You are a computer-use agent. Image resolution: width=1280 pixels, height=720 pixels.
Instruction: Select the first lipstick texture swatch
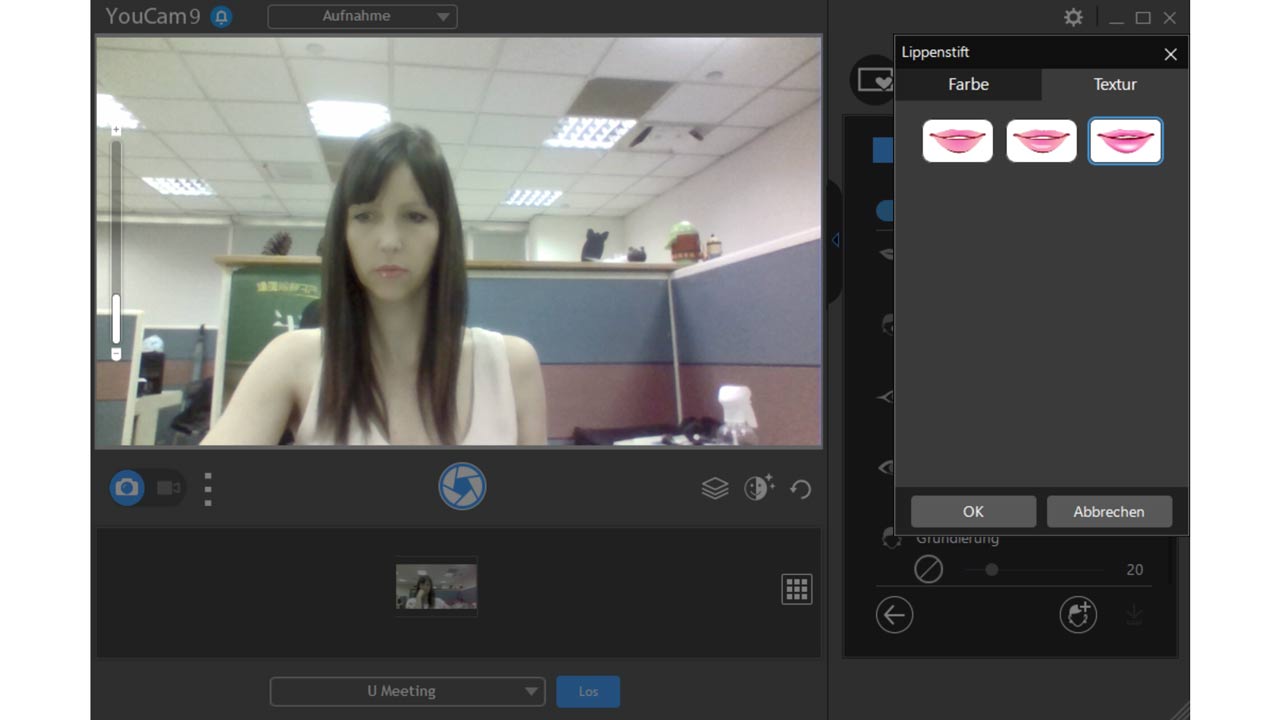tap(957, 141)
